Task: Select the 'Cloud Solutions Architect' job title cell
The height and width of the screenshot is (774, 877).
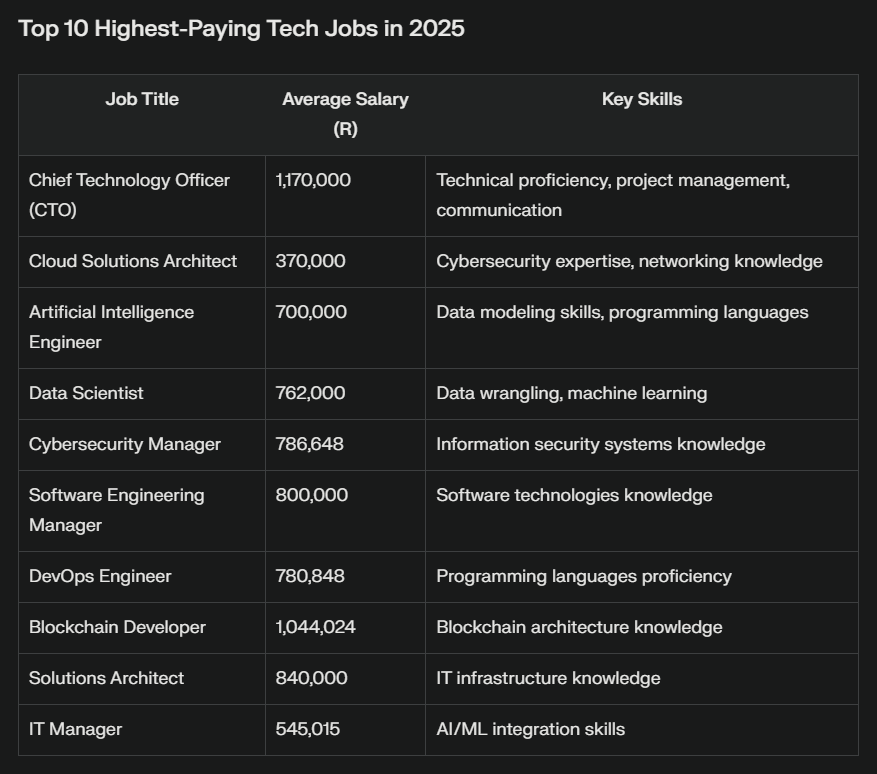Action: pos(133,261)
